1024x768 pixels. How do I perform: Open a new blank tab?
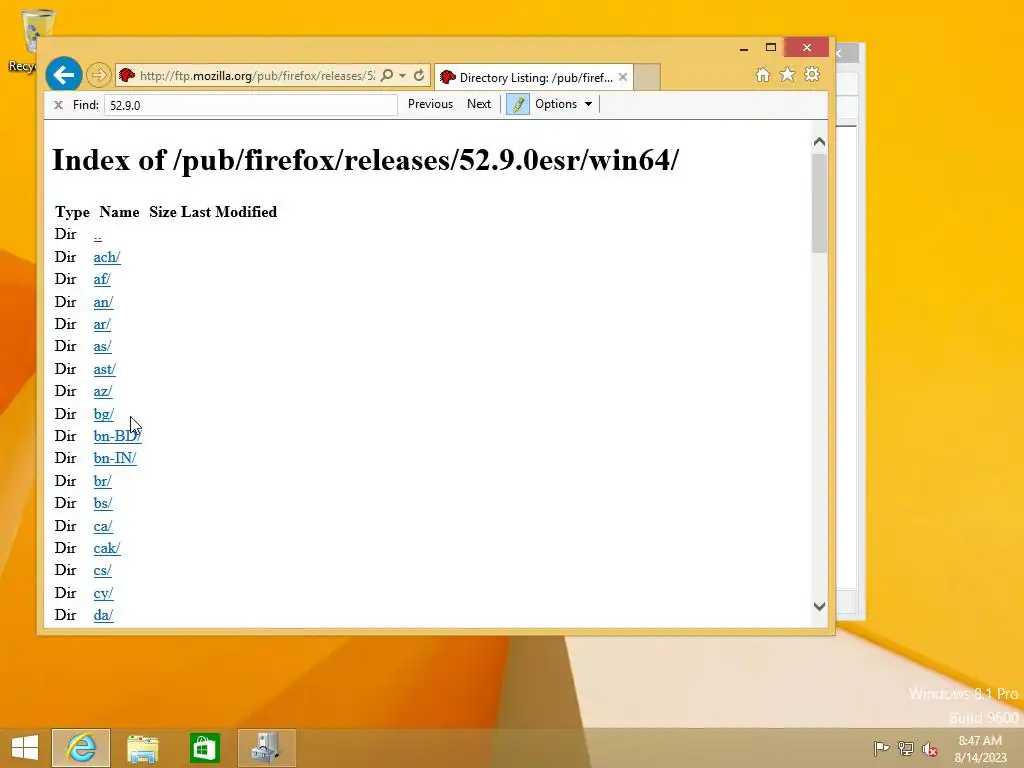pos(647,77)
